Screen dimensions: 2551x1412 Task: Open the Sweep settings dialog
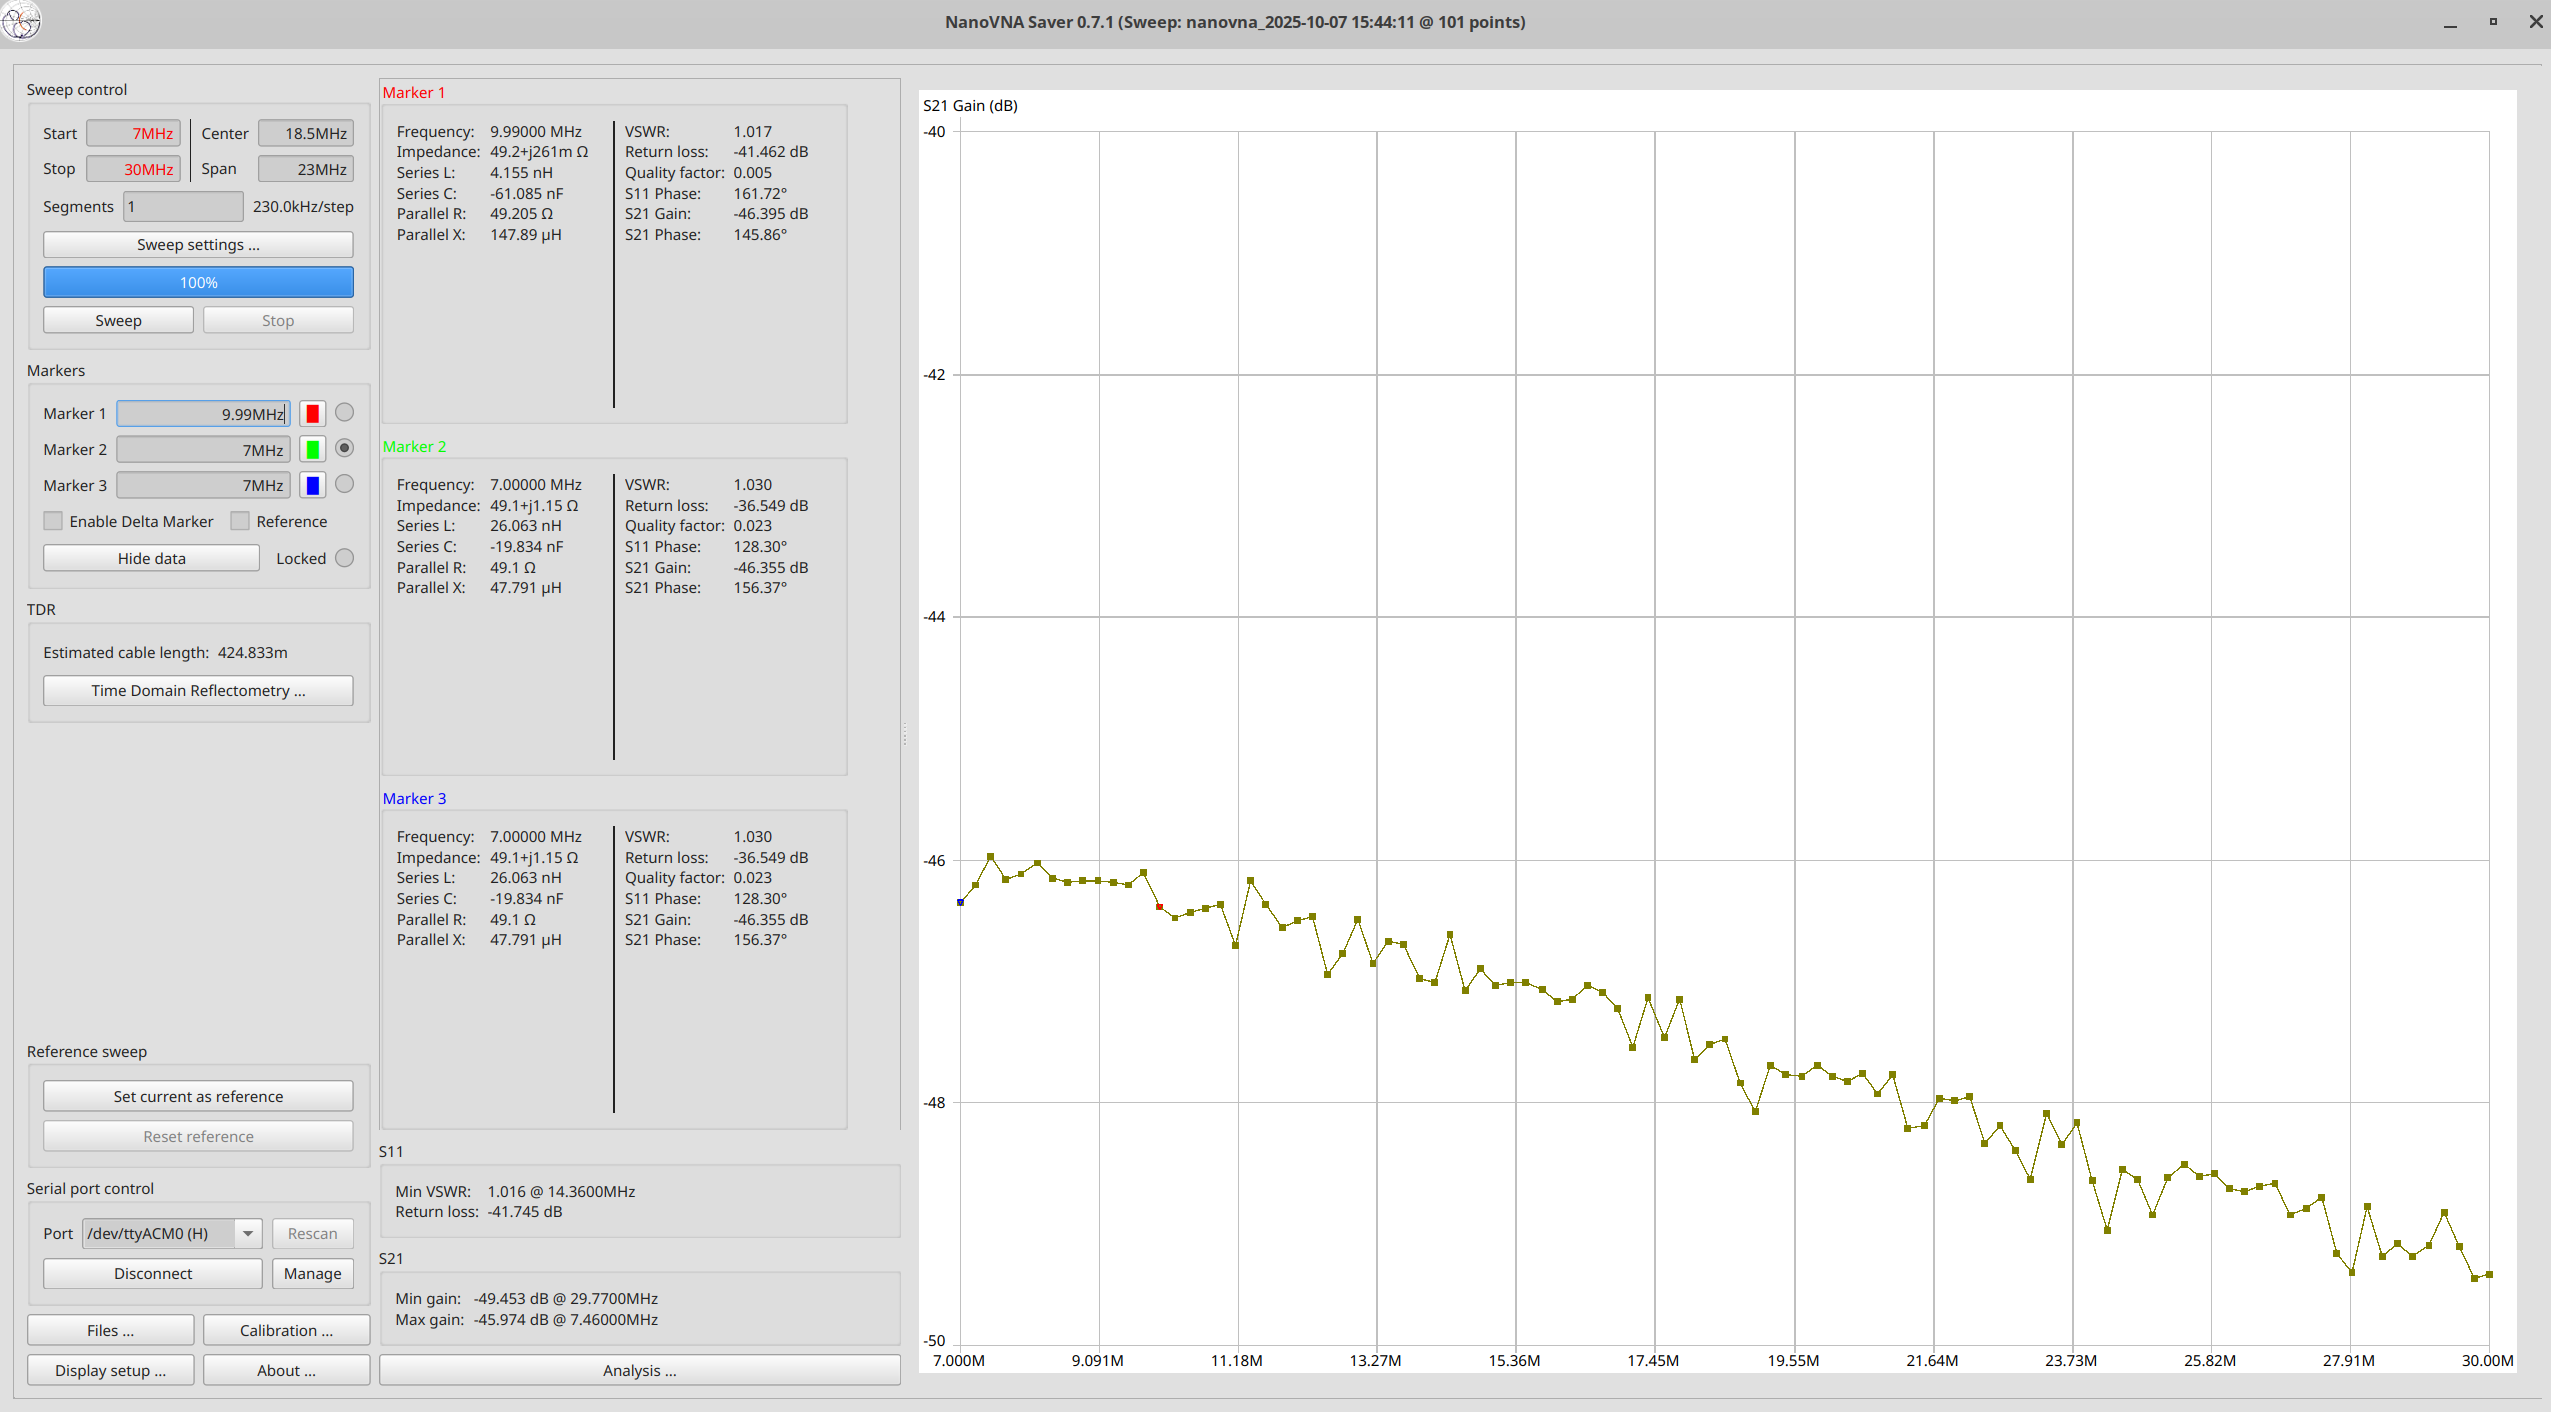(197, 244)
